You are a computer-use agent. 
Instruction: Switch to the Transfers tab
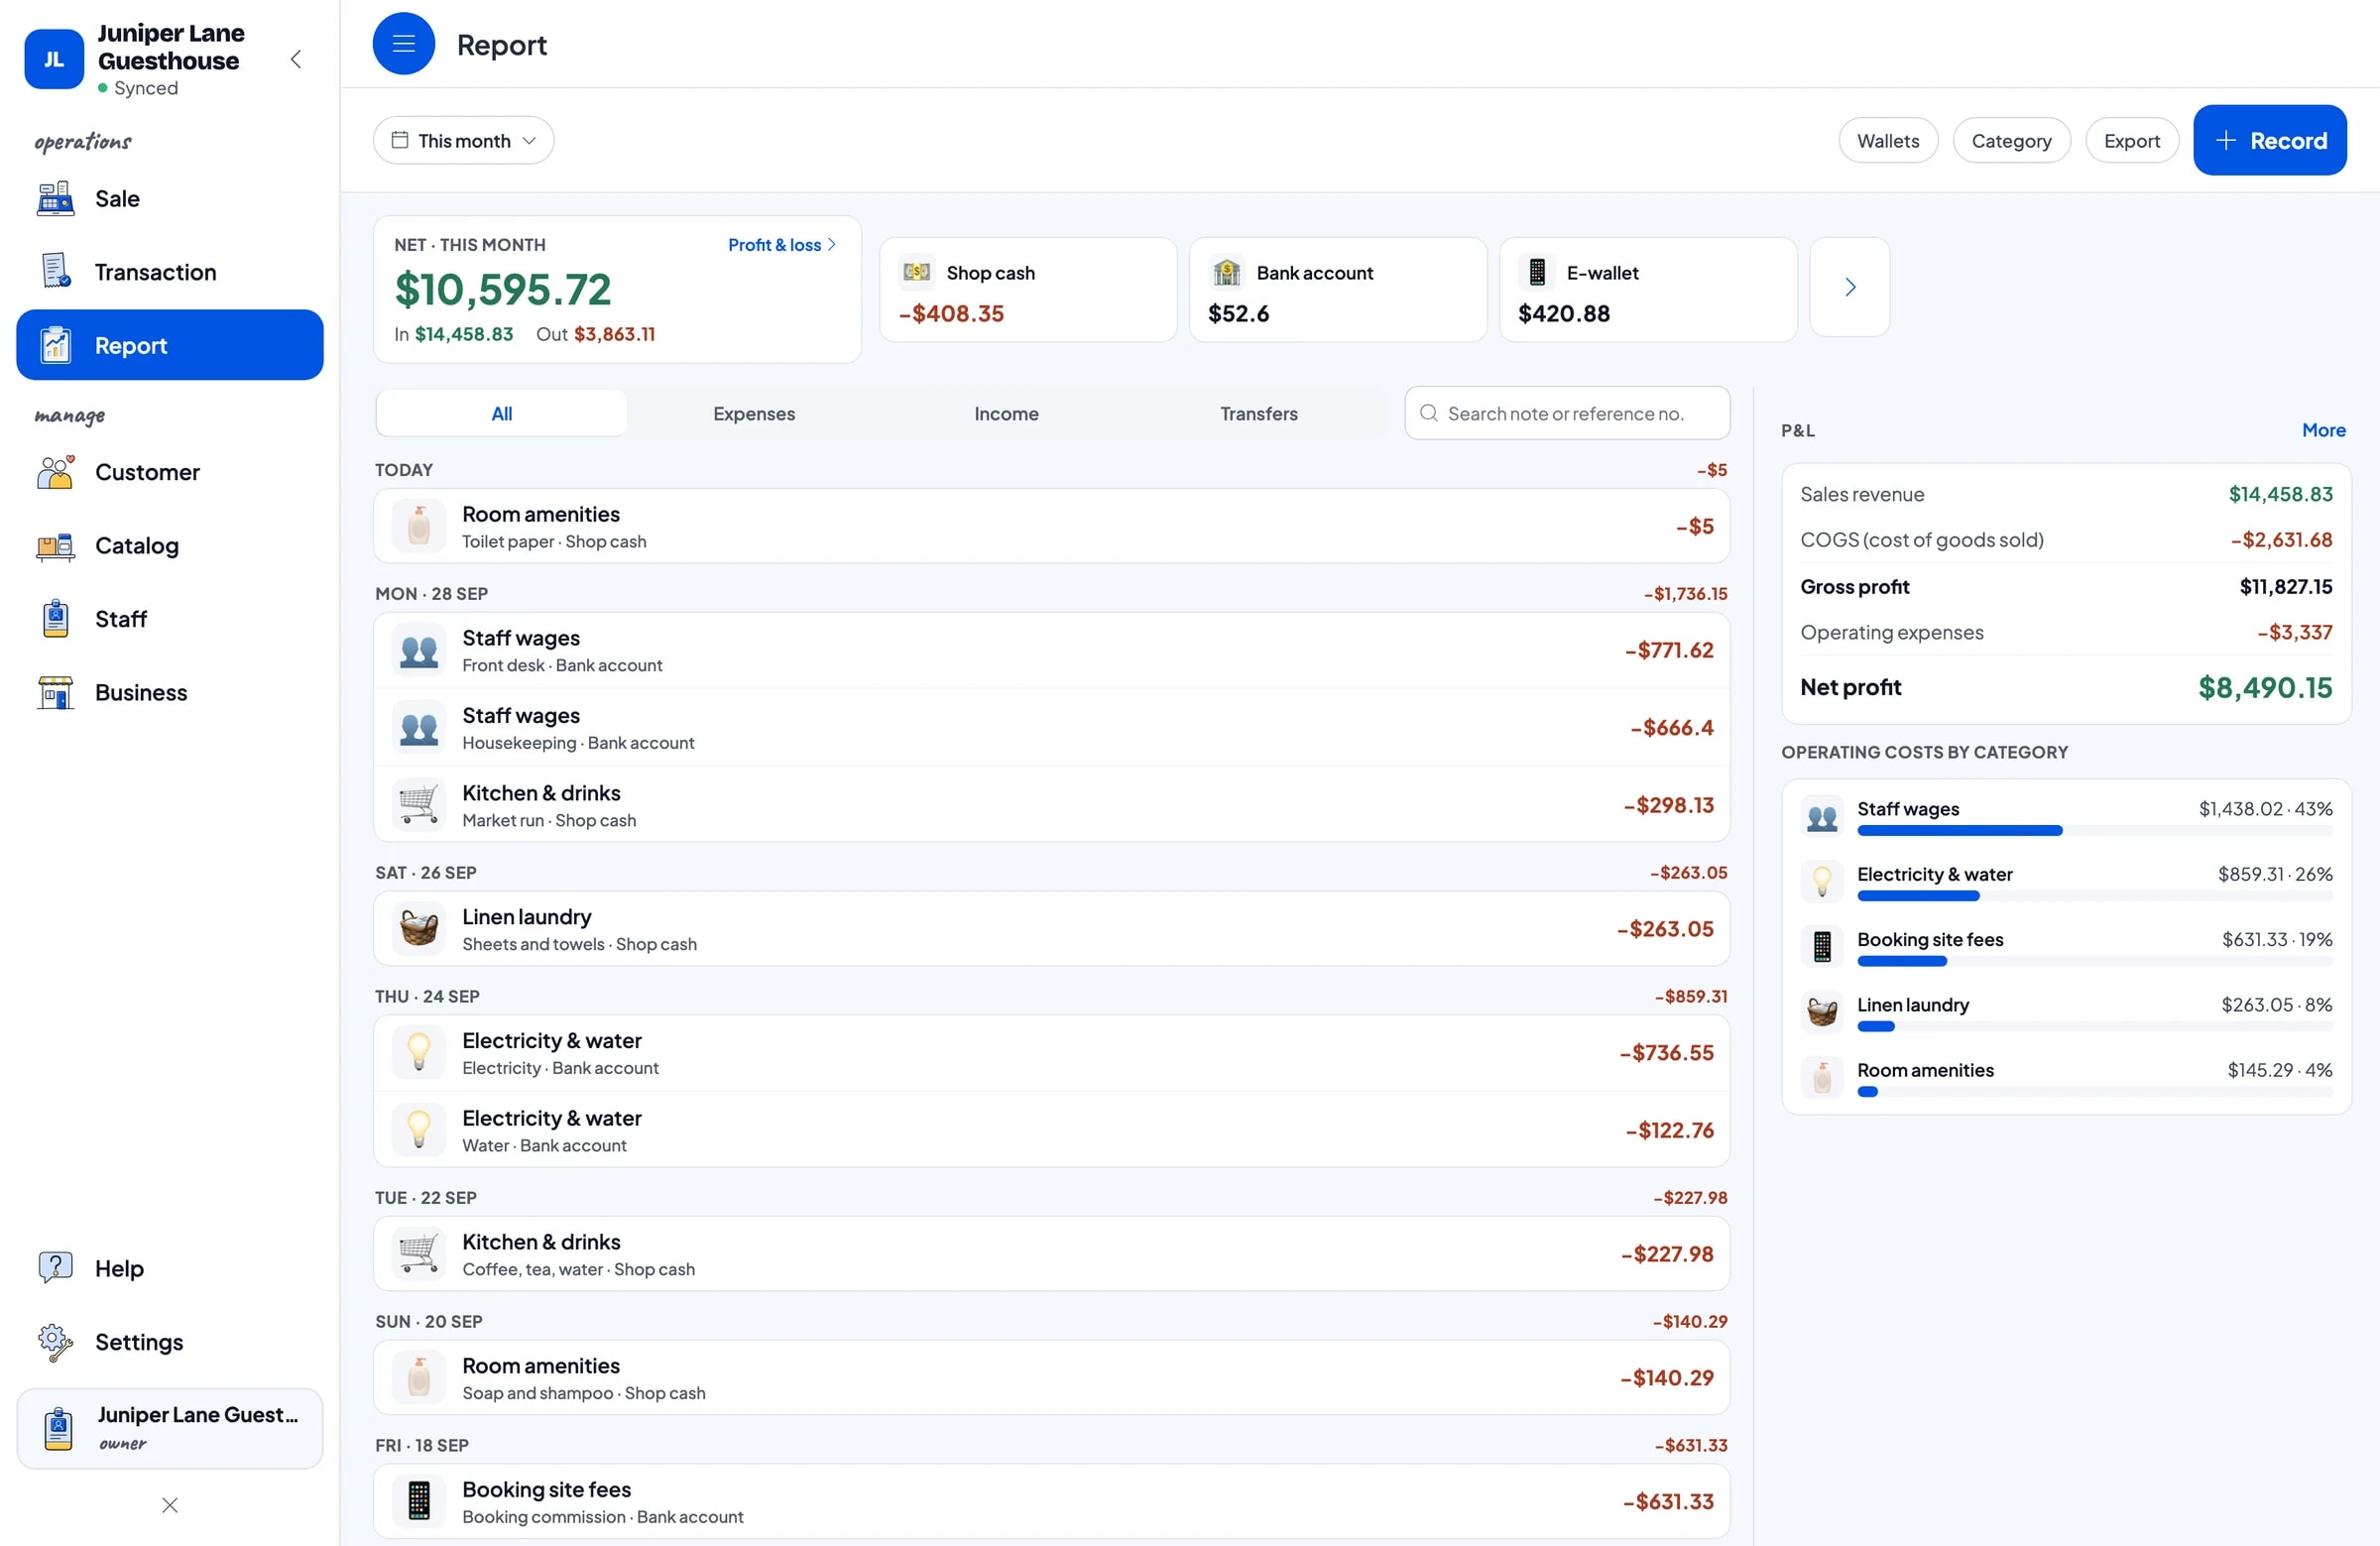pos(1258,413)
